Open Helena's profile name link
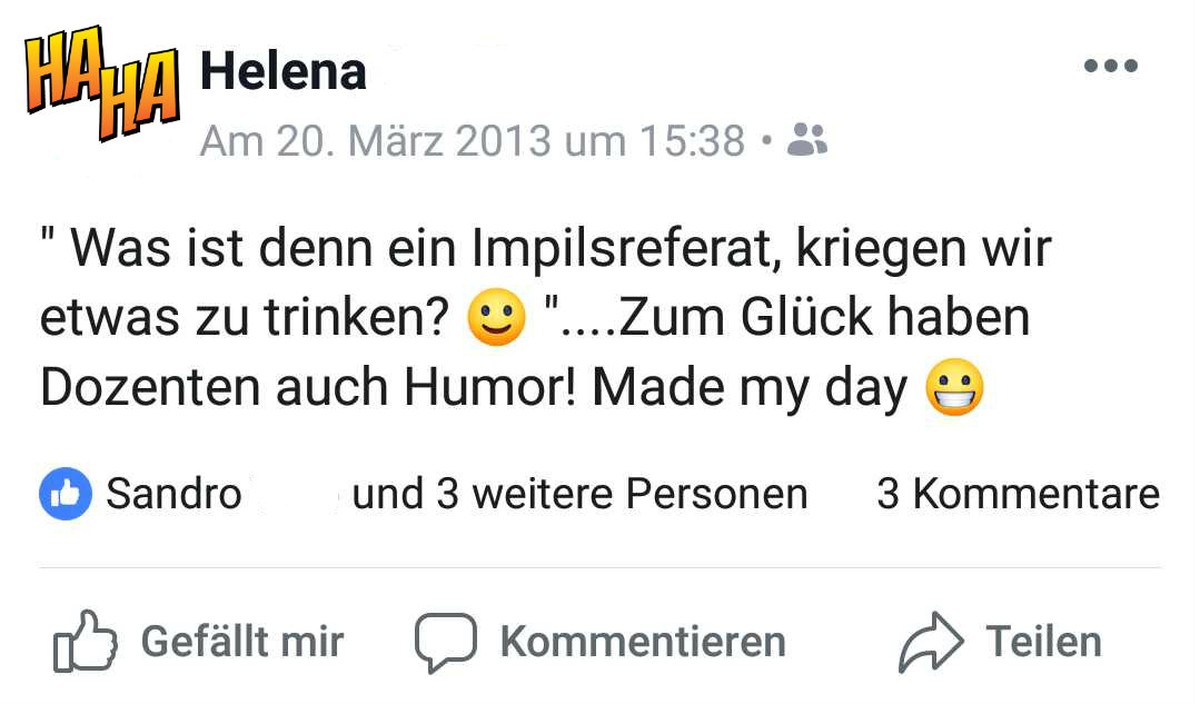The width and height of the screenshot is (1200, 704). pos(284,71)
